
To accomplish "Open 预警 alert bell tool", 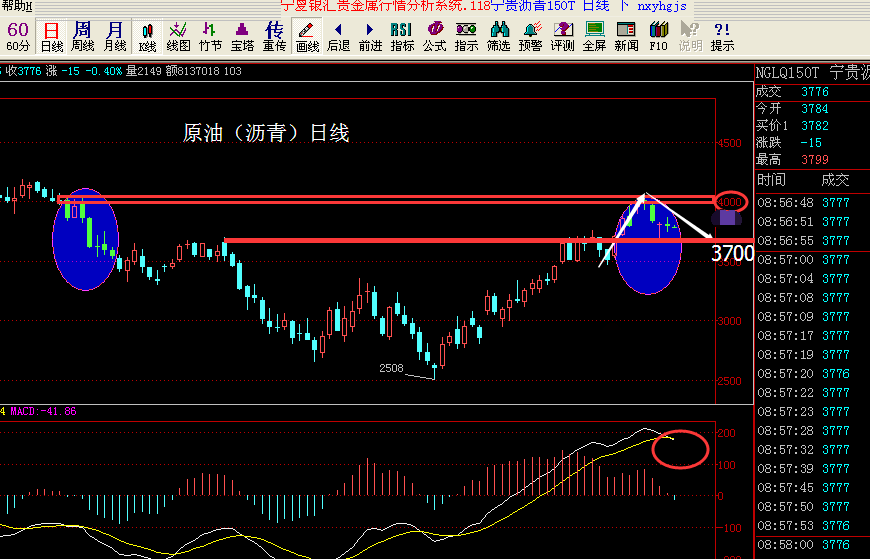I will click(530, 37).
